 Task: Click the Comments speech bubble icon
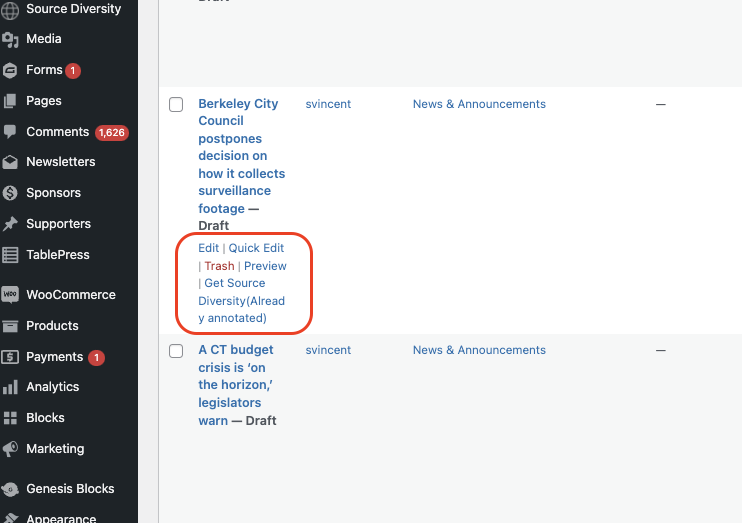pyautogui.click(x=11, y=131)
